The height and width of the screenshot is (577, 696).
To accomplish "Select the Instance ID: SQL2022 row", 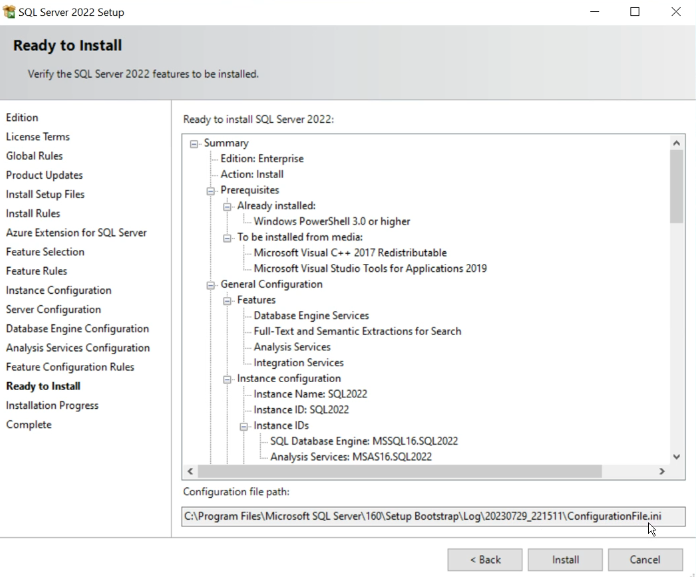I will 301,410.
